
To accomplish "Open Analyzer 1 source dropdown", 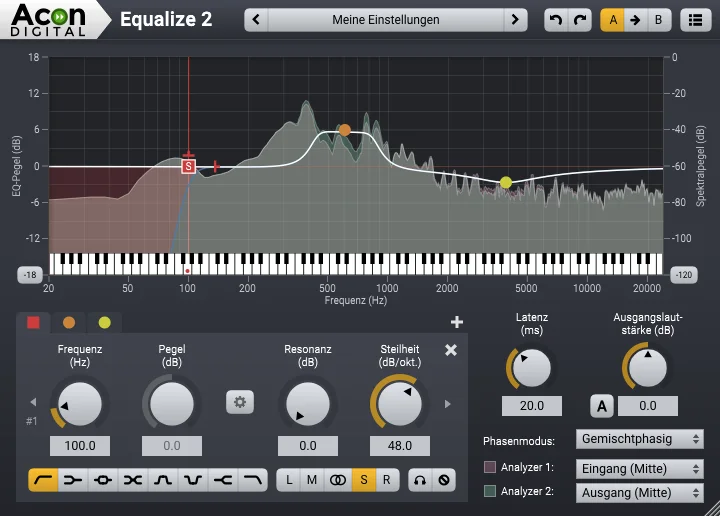I will [640, 469].
